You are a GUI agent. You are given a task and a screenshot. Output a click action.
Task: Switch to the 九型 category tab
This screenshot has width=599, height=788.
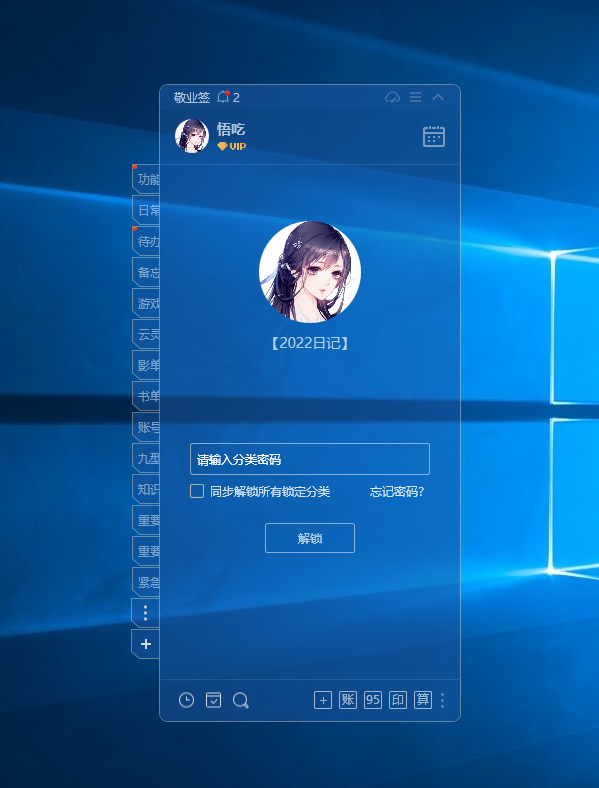pos(146,458)
